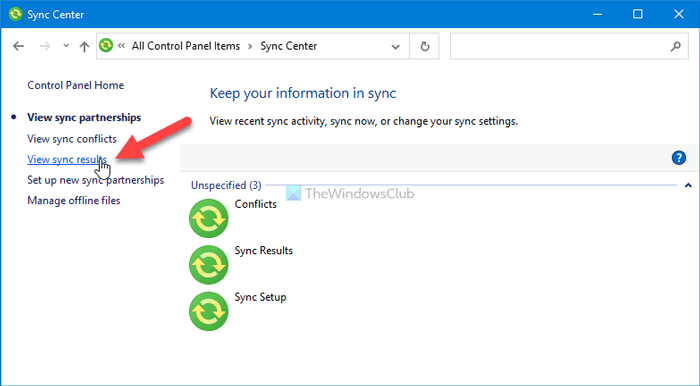Select the Sync Results icon
This screenshot has width=700, height=386.
(x=208, y=265)
